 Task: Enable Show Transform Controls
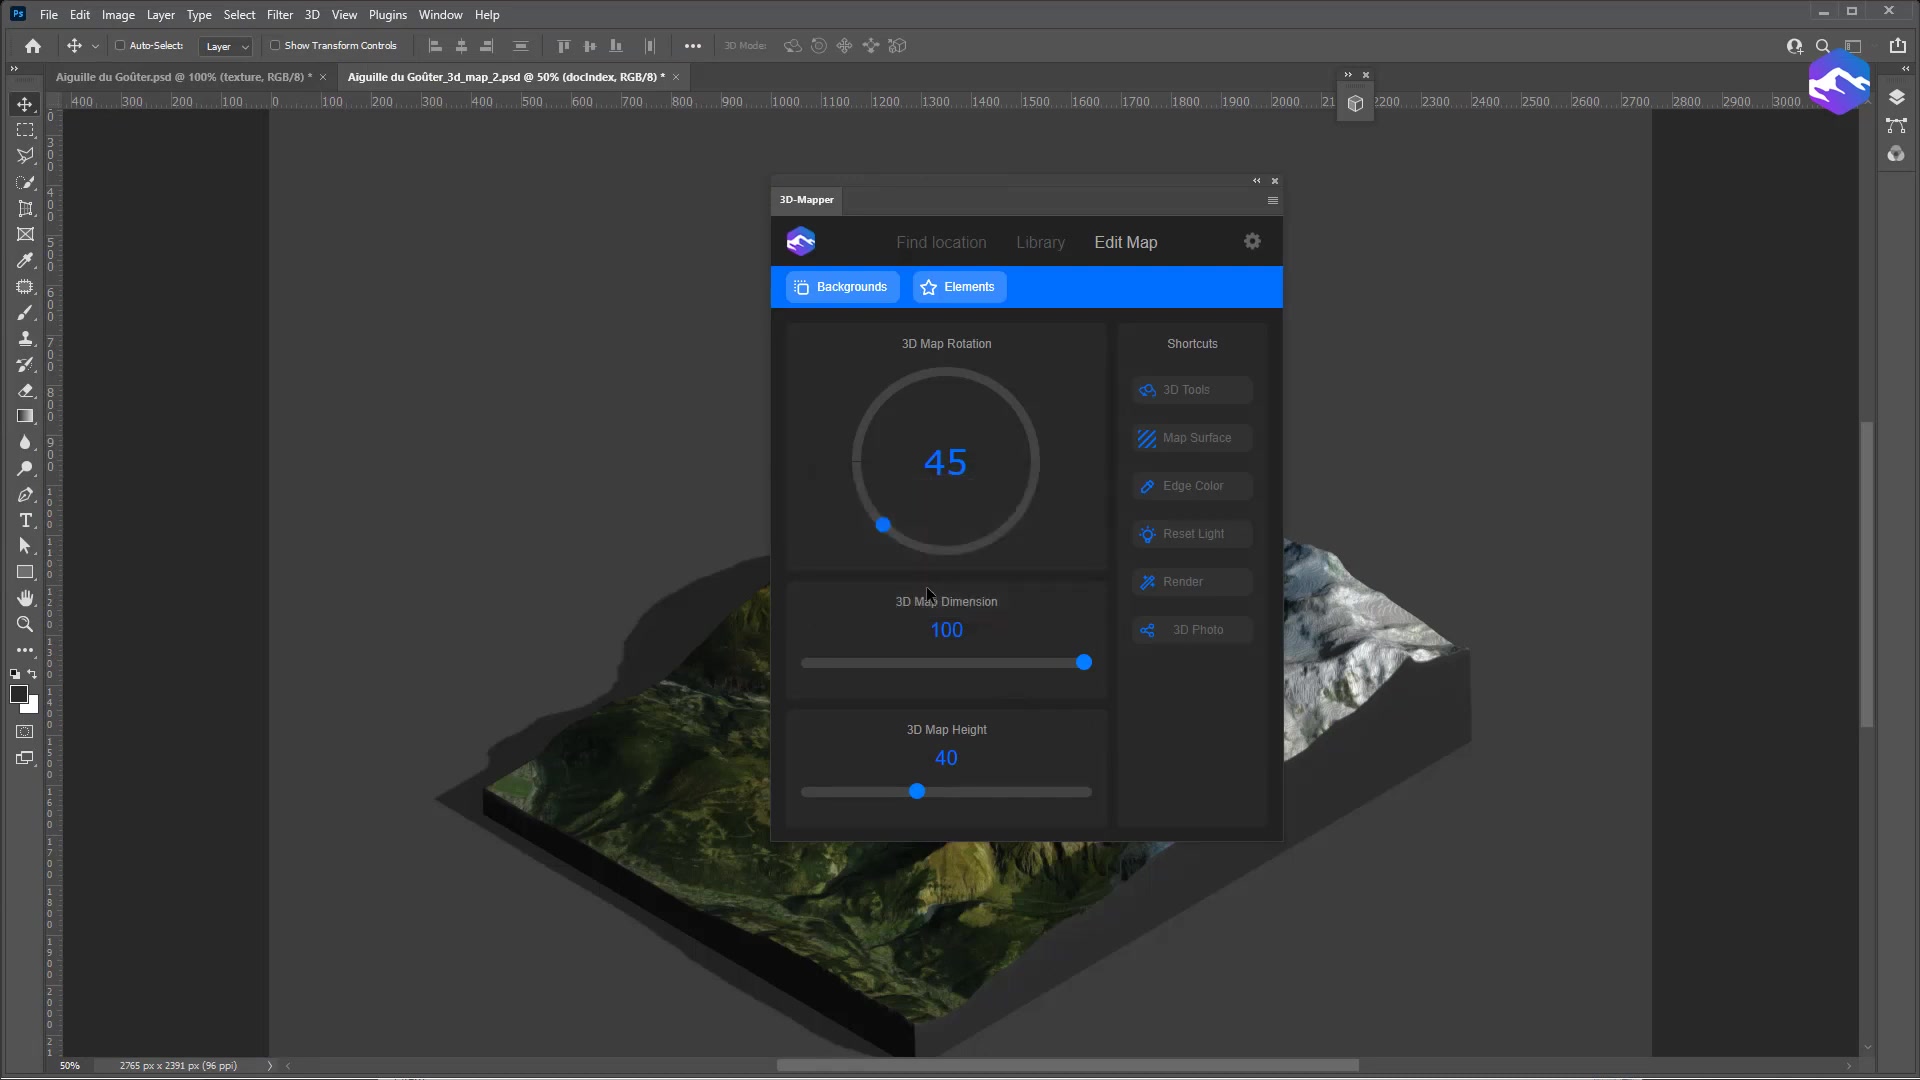[276, 45]
